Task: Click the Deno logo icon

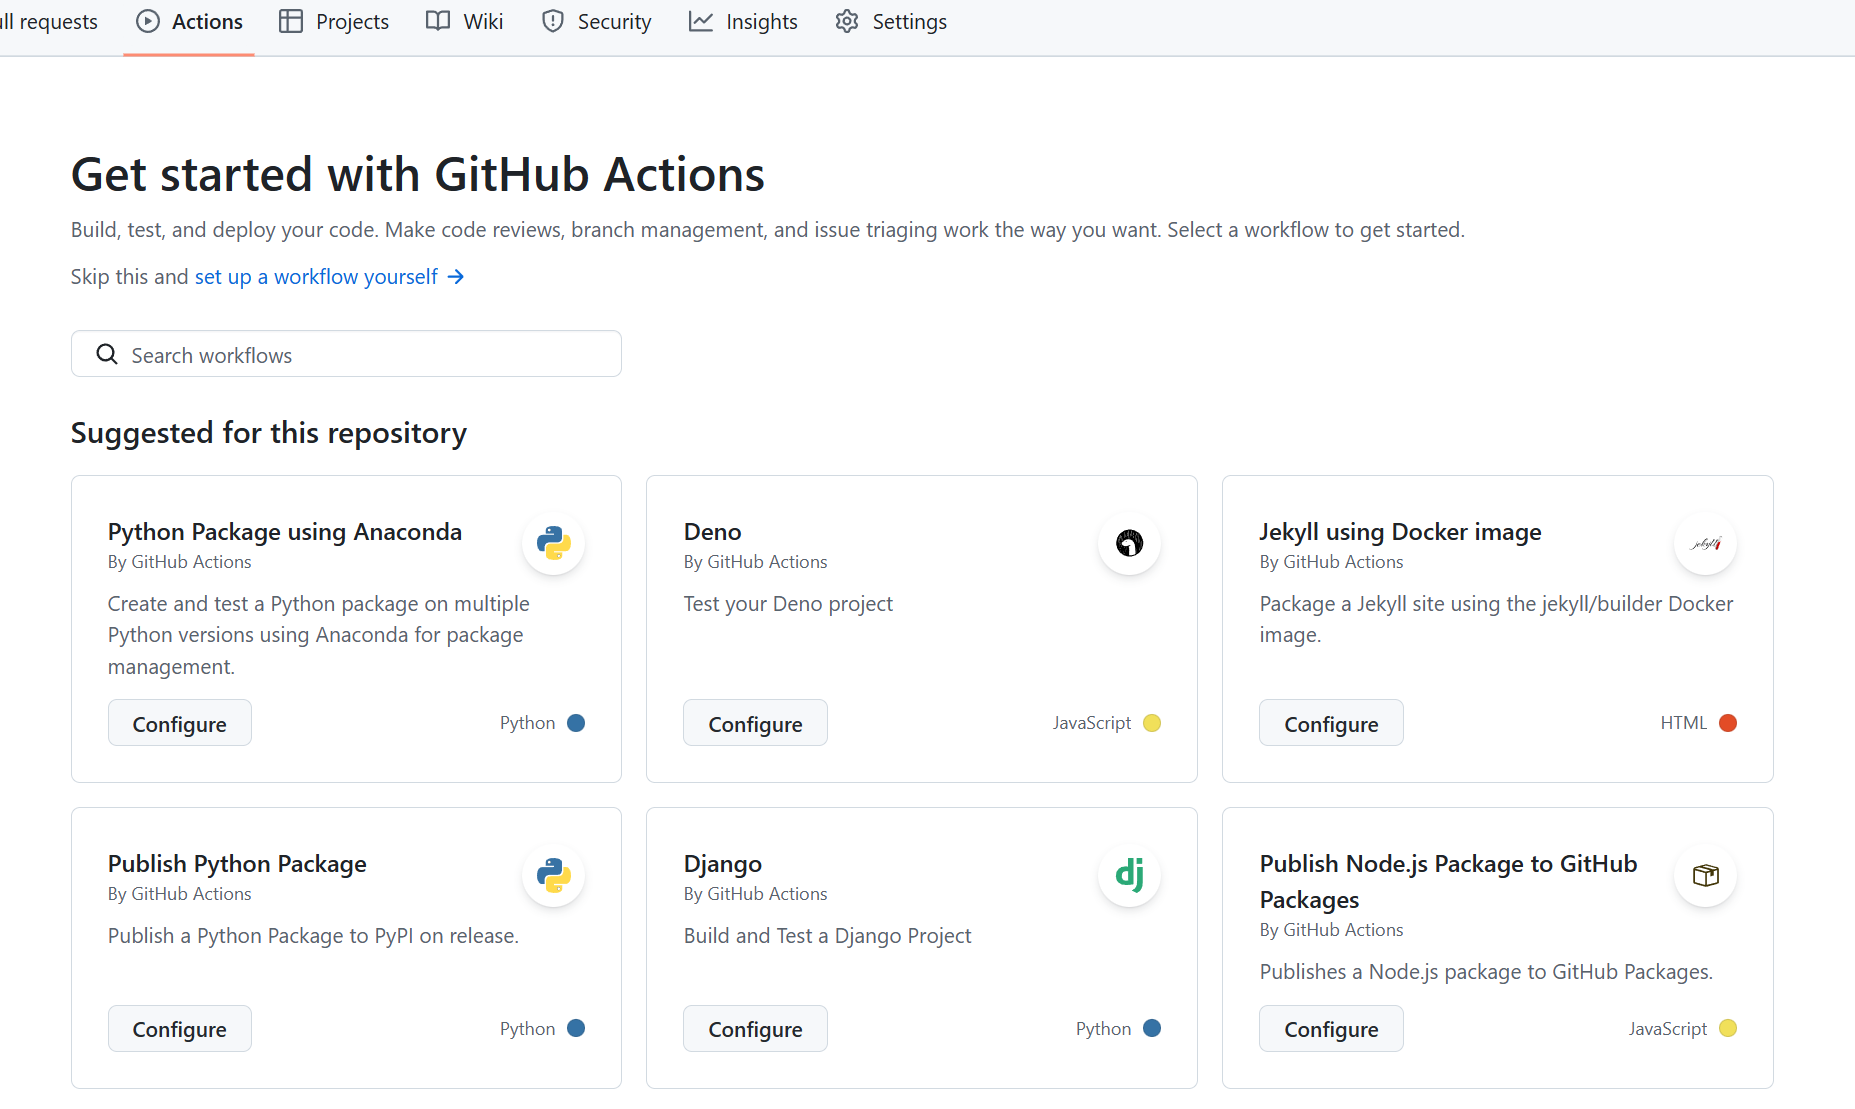Action: pos(1129,543)
